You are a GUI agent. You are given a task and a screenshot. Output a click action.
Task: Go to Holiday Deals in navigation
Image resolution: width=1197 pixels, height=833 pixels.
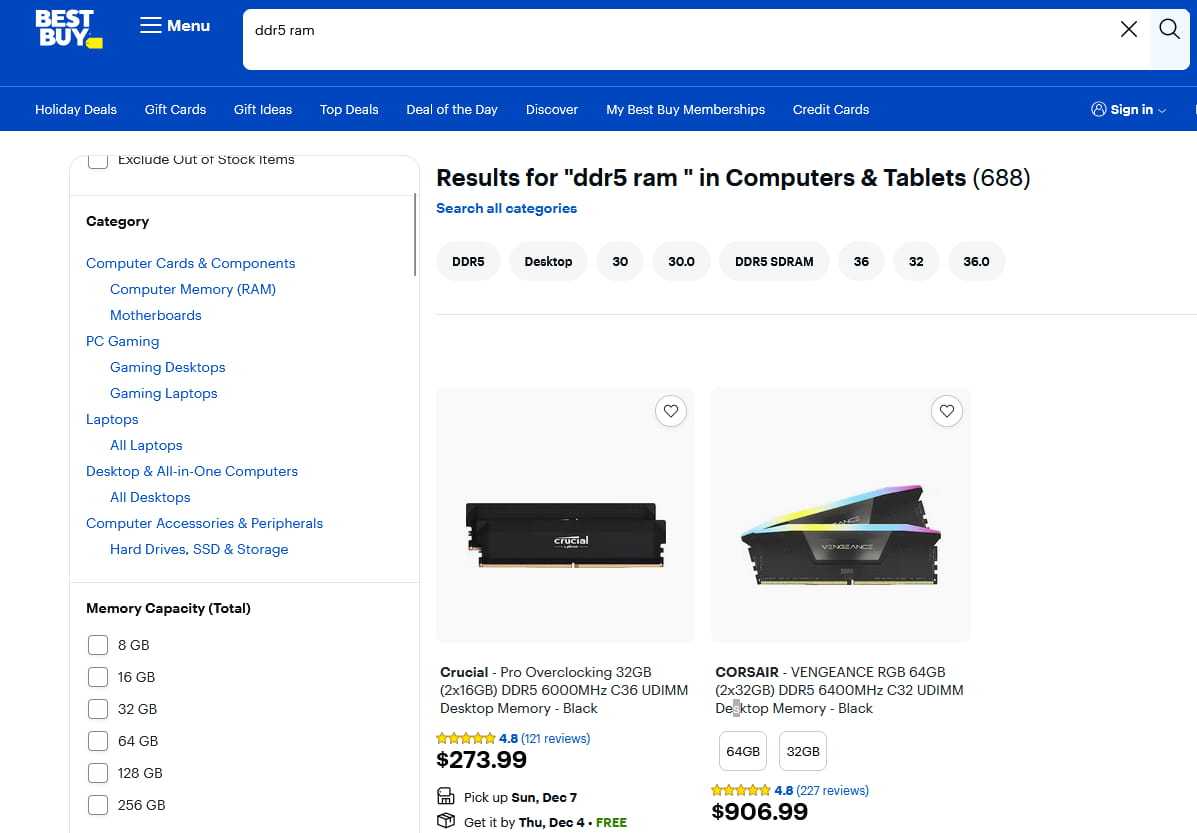pyautogui.click(x=76, y=110)
